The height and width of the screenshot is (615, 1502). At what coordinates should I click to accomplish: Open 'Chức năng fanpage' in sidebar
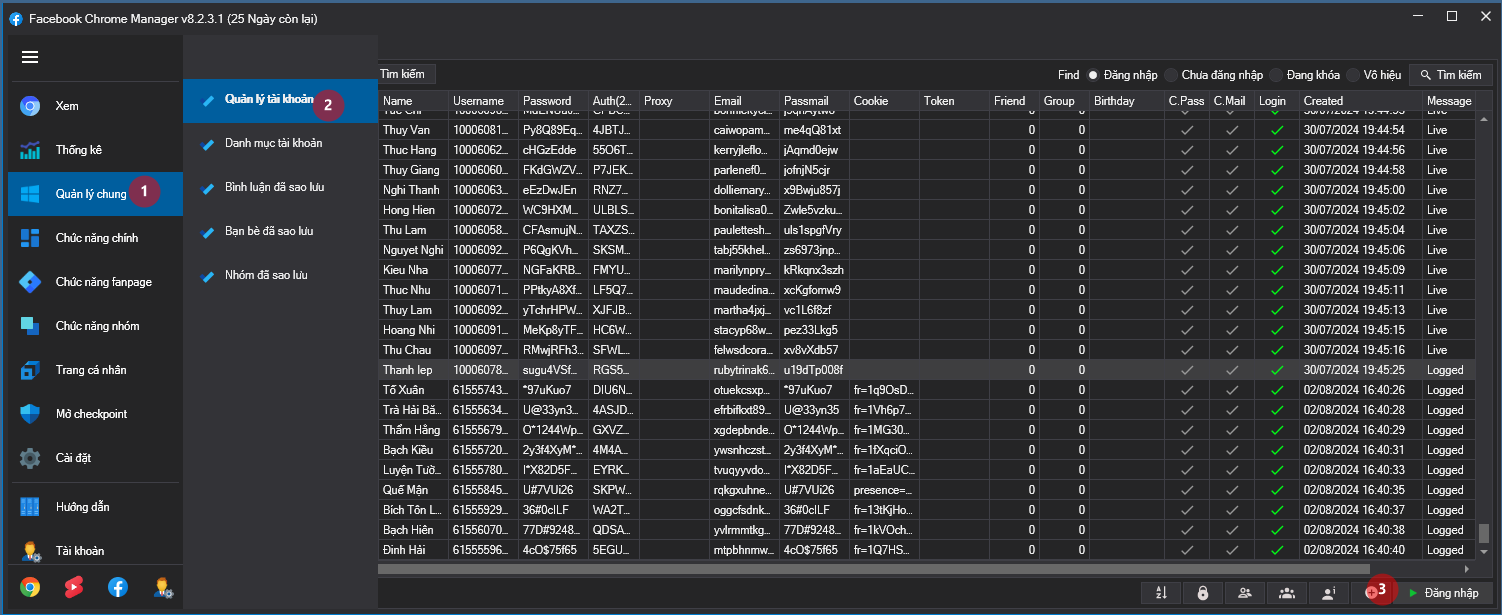(x=103, y=282)
